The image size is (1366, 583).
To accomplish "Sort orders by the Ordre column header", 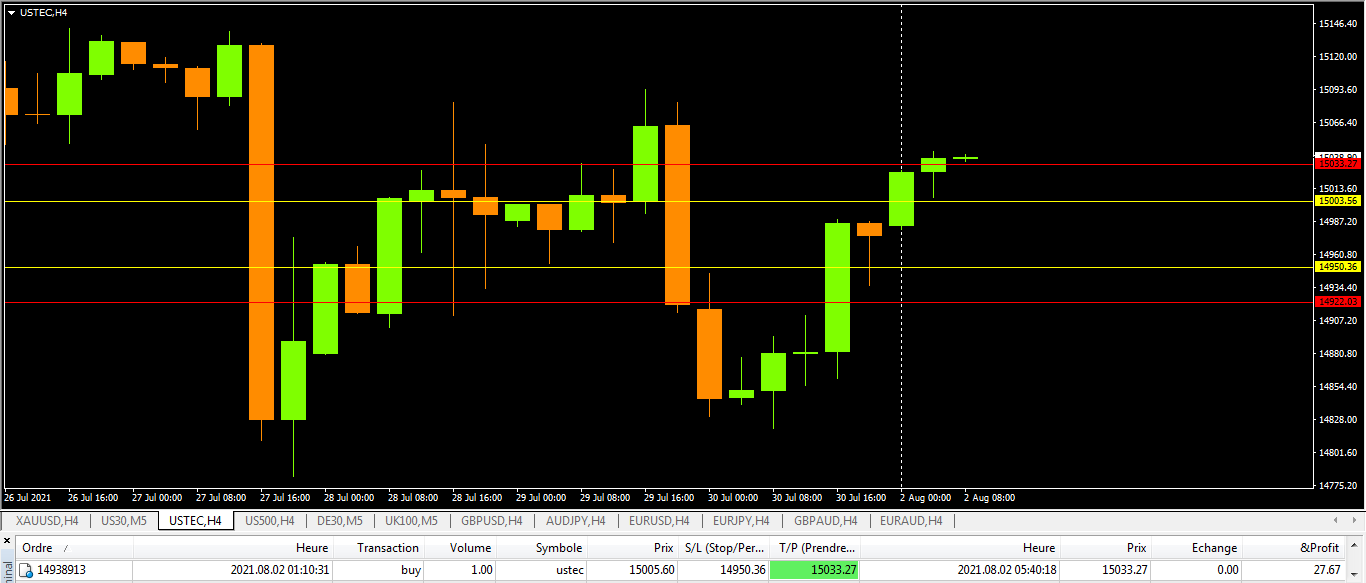I will 38,548.
